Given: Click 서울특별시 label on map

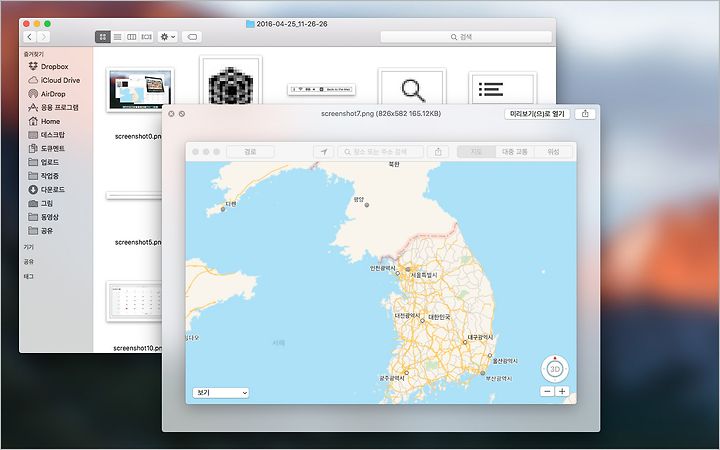Looking at the screenshot, I should (424, 276).
